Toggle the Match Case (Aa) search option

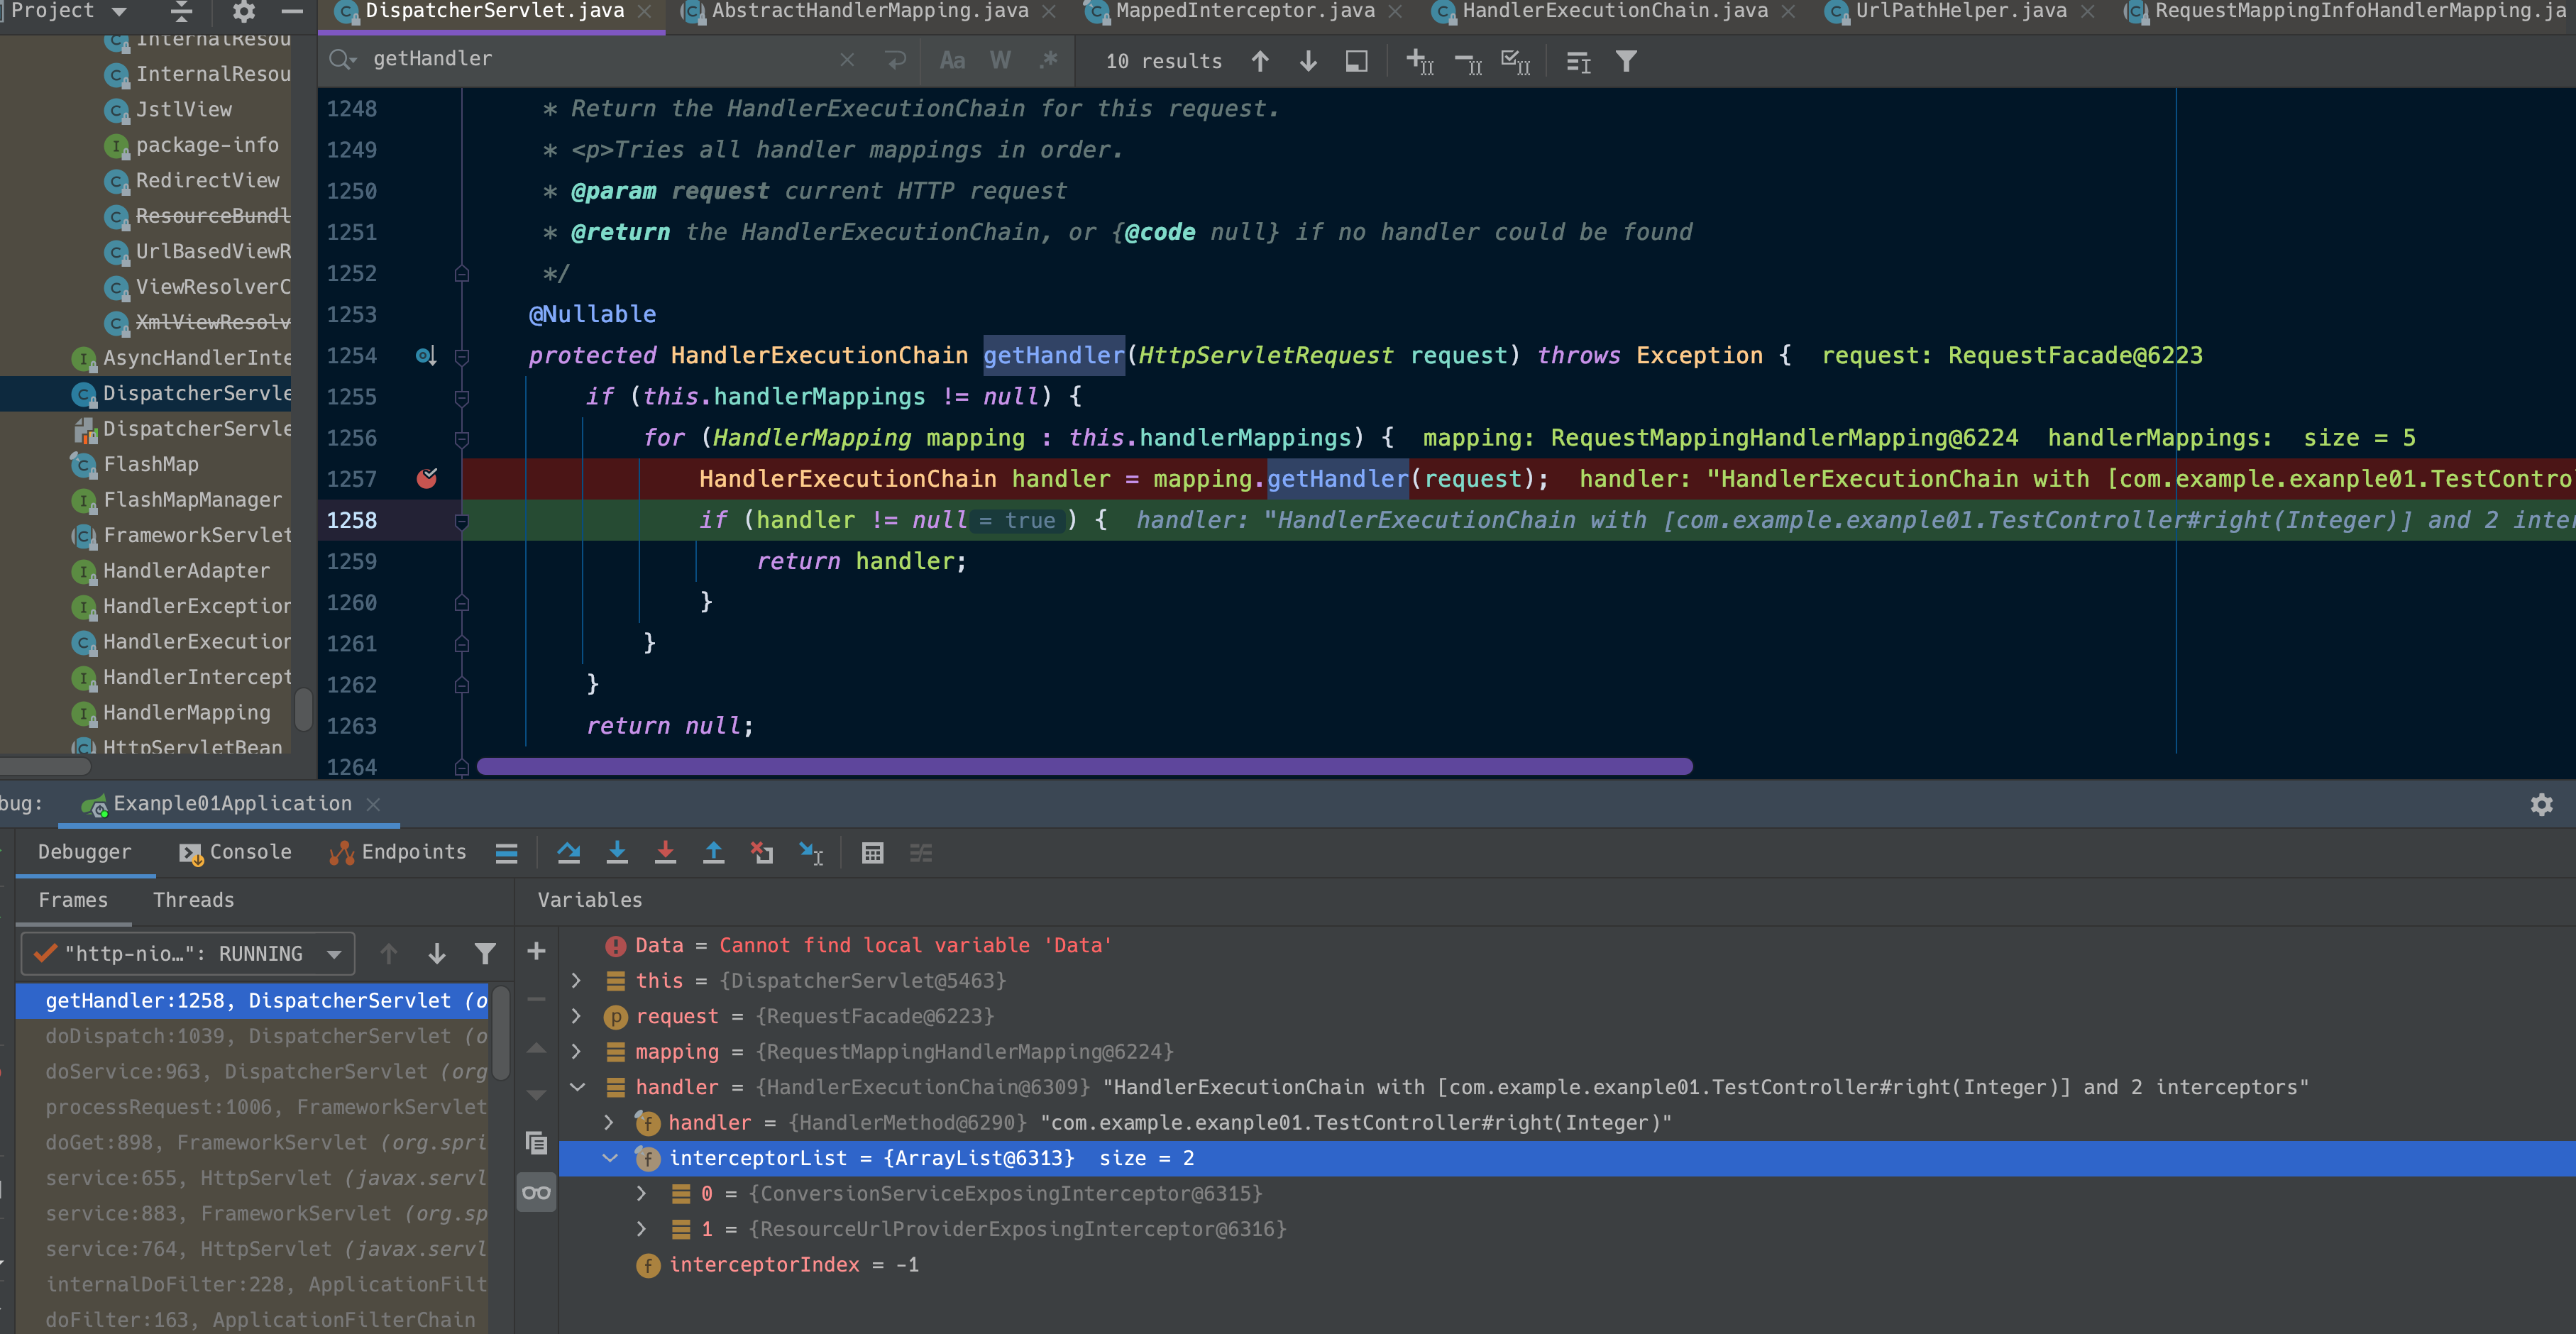coord(952,61)
